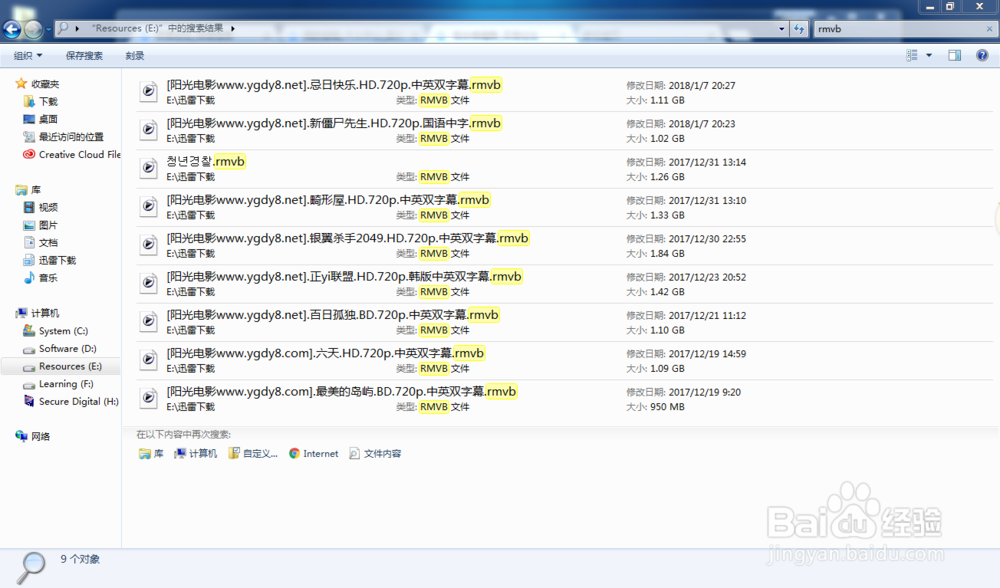The height and width of the screenshot is (588, 1000).
Task: Select 计算机 in navigation pane
Action: 38,313
